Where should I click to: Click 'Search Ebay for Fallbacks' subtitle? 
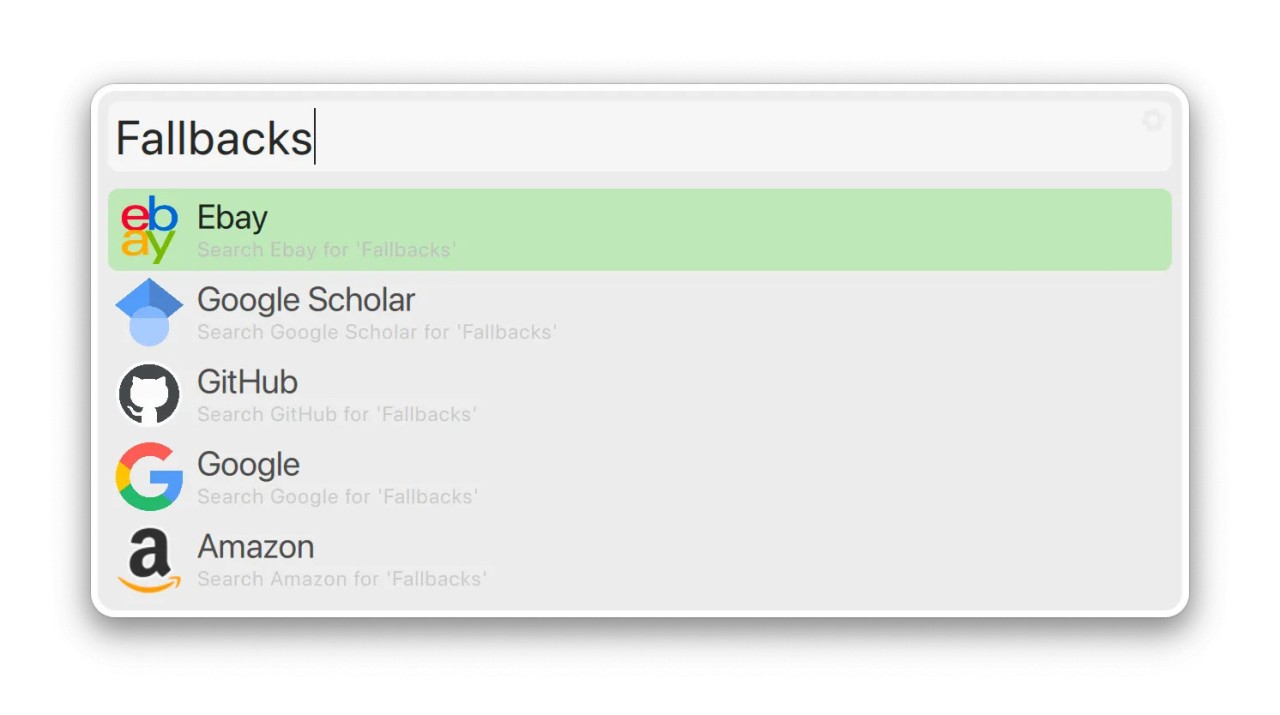(x=326, y=250)
